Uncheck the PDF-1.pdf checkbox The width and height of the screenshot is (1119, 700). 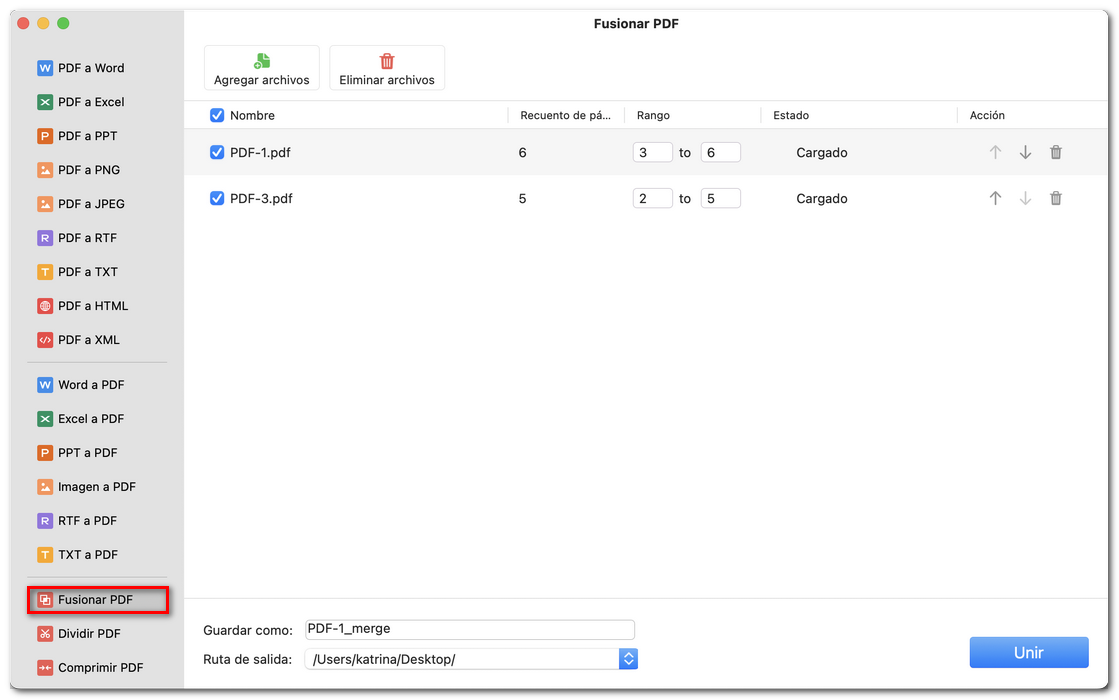click(217, 152)
